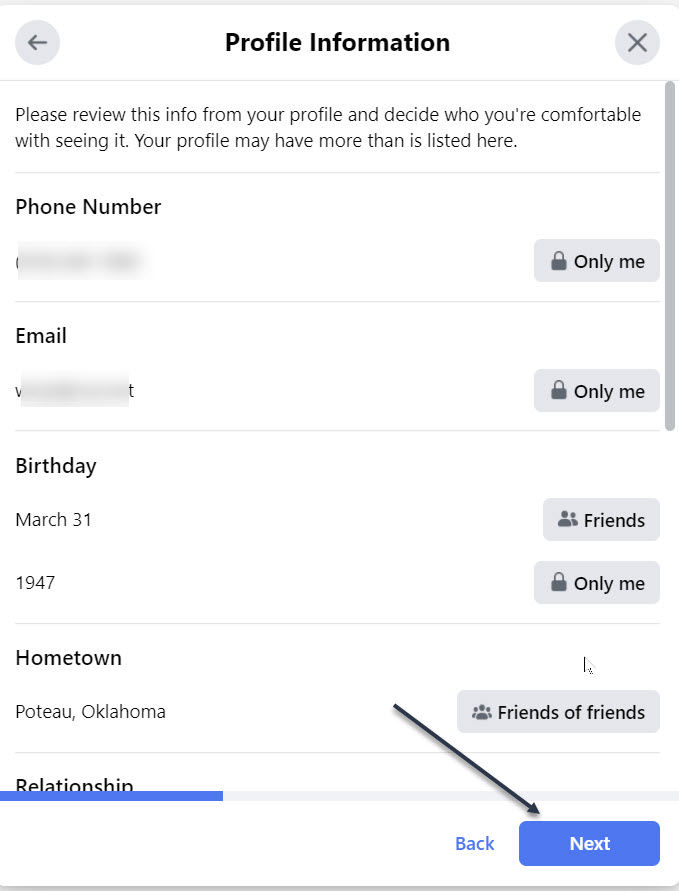Click the March 31 birthday text
The width and height of the screenshot is (679, 891).
click(53, 519)
